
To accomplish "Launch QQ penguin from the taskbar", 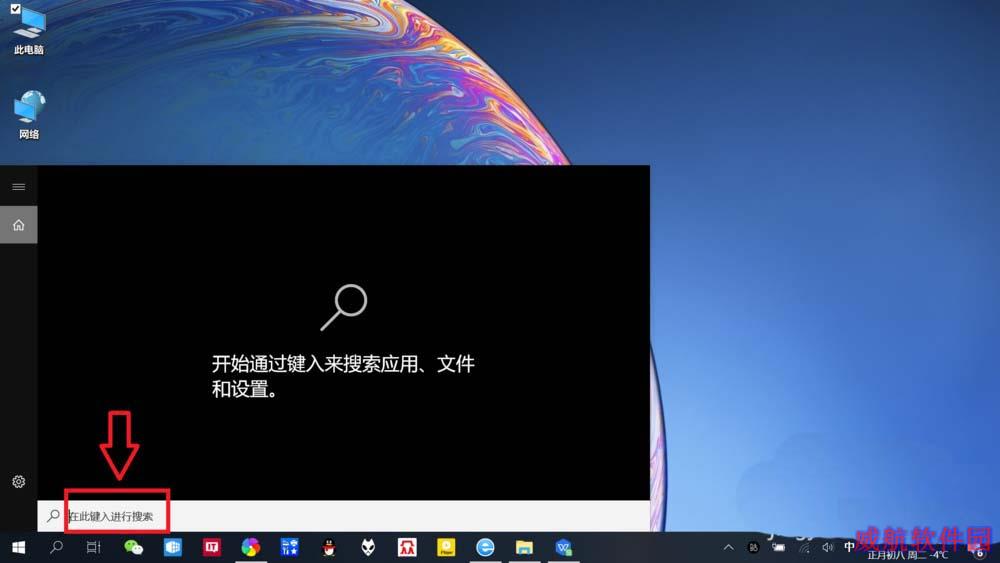I will click(x=329, y=547).
